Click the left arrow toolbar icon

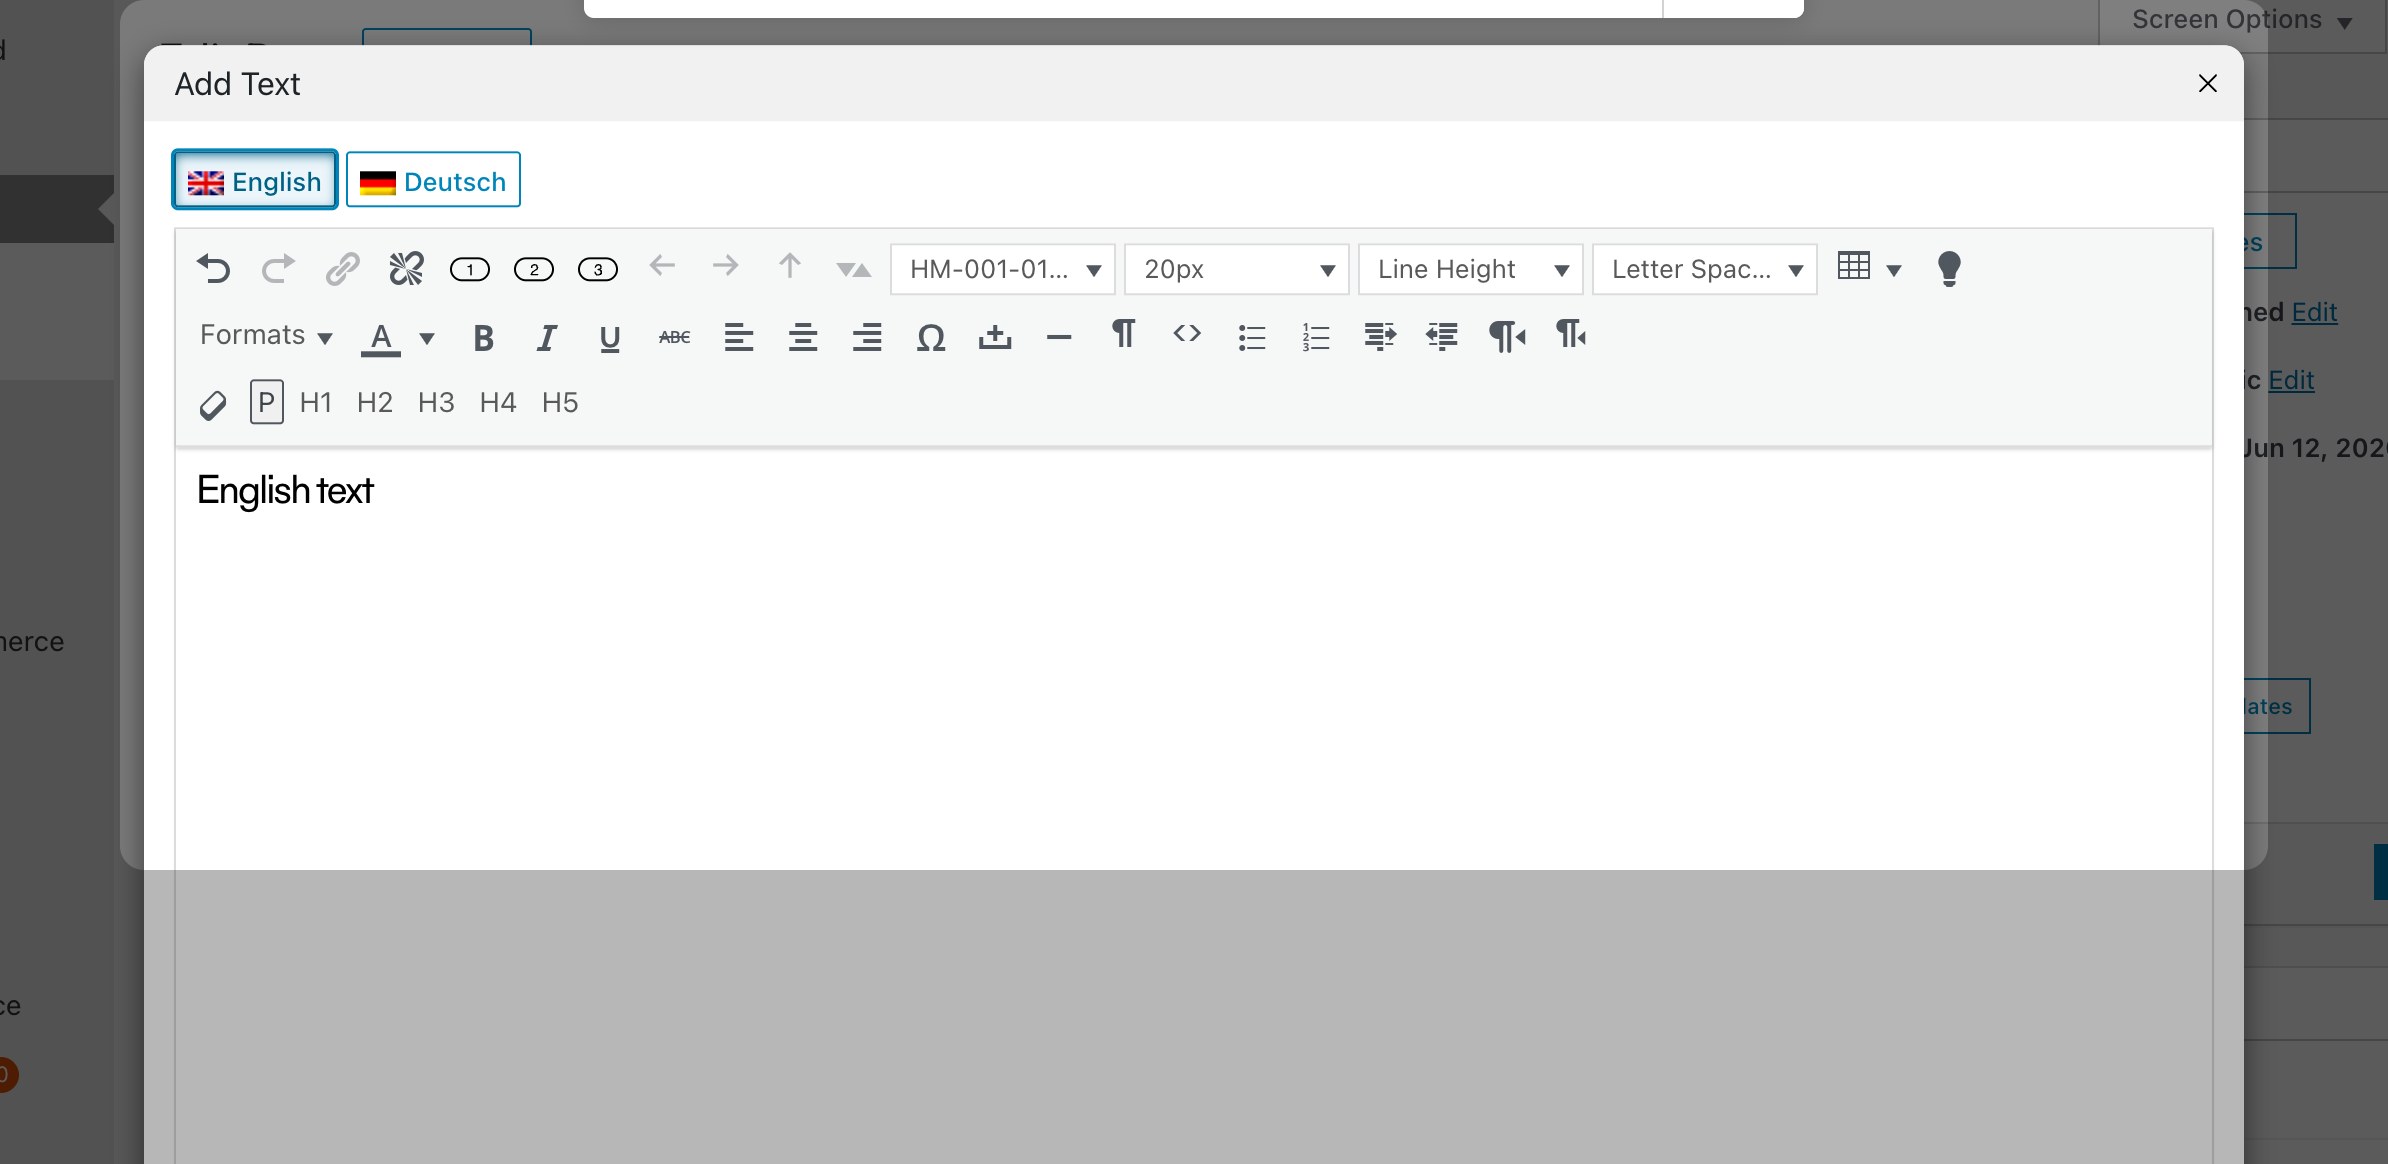(x=662, y=266)
